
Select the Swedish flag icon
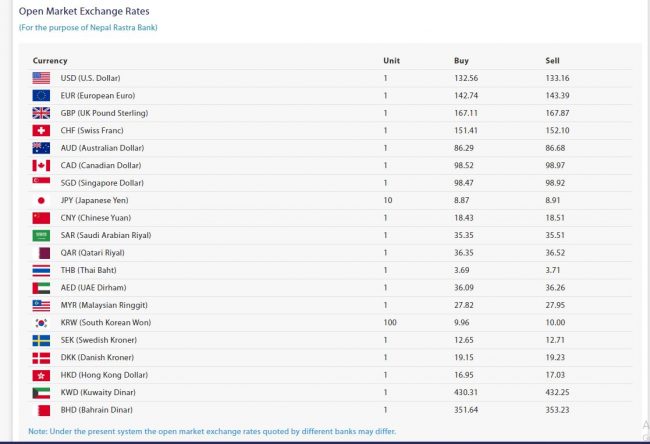[41, 340]
